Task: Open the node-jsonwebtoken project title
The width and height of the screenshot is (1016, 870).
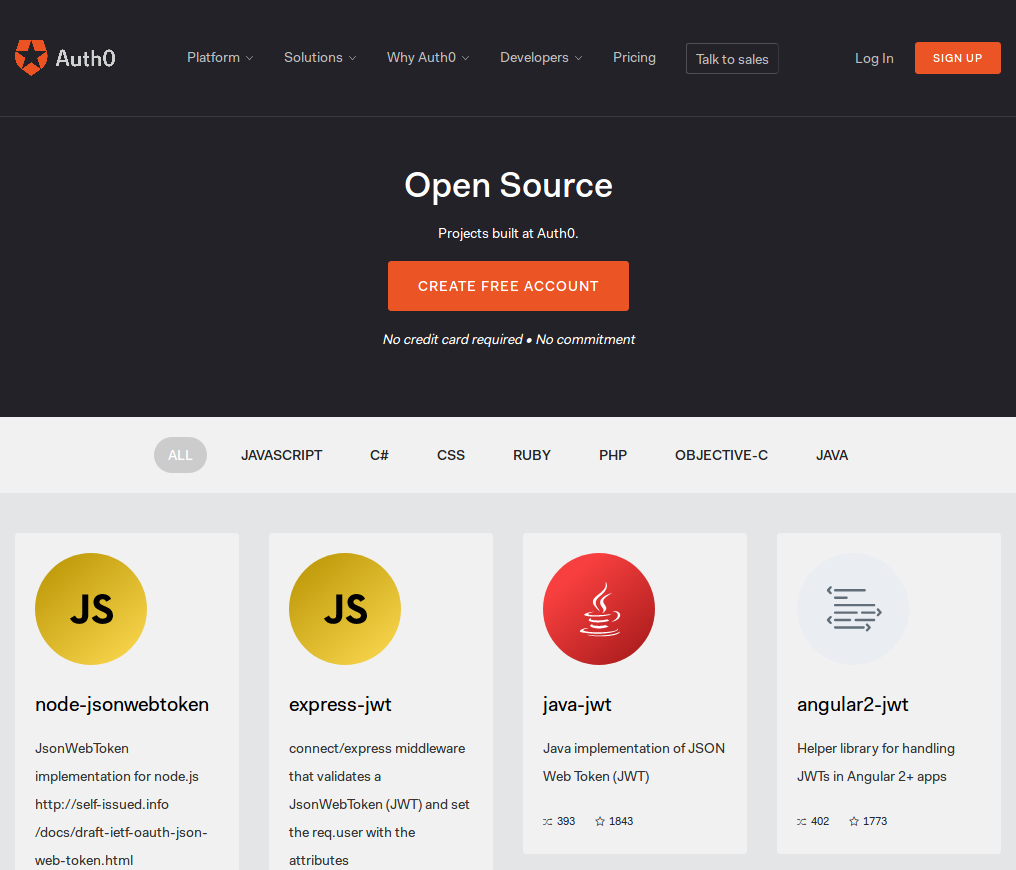Action: tap(122, 704)
